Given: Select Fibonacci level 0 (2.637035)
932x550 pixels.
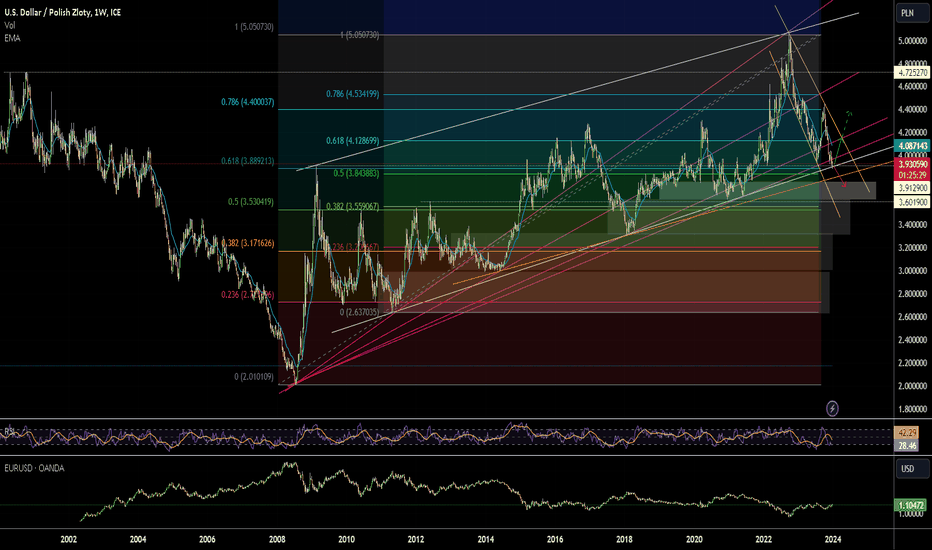Looking at the screenshot, I should (x=359, y=312).
